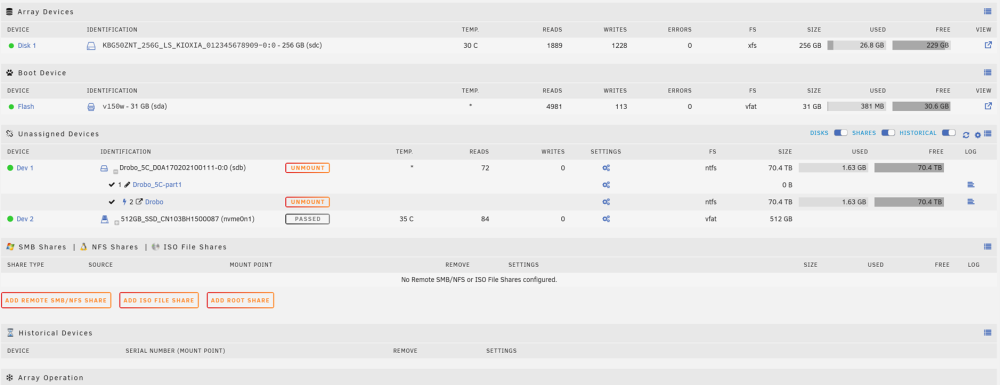Viewport: 1000px width, 385px height.
Task: Refresh the Unassigned Devices list
Action: 966,134
